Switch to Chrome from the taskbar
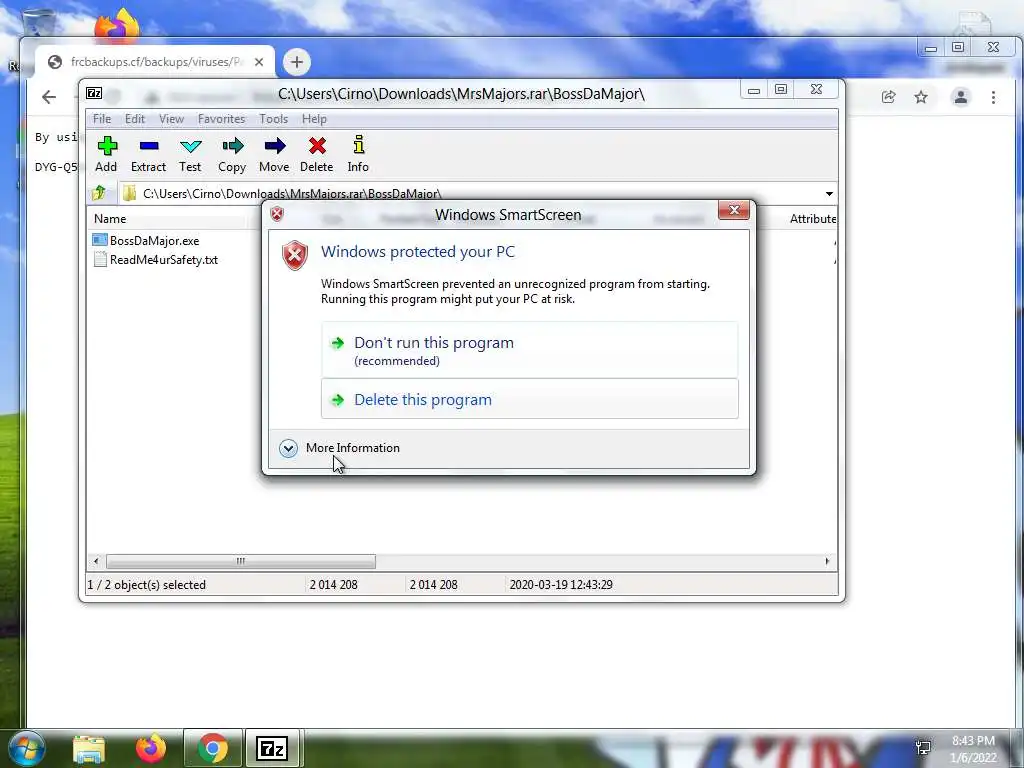 tap(213, 748)
